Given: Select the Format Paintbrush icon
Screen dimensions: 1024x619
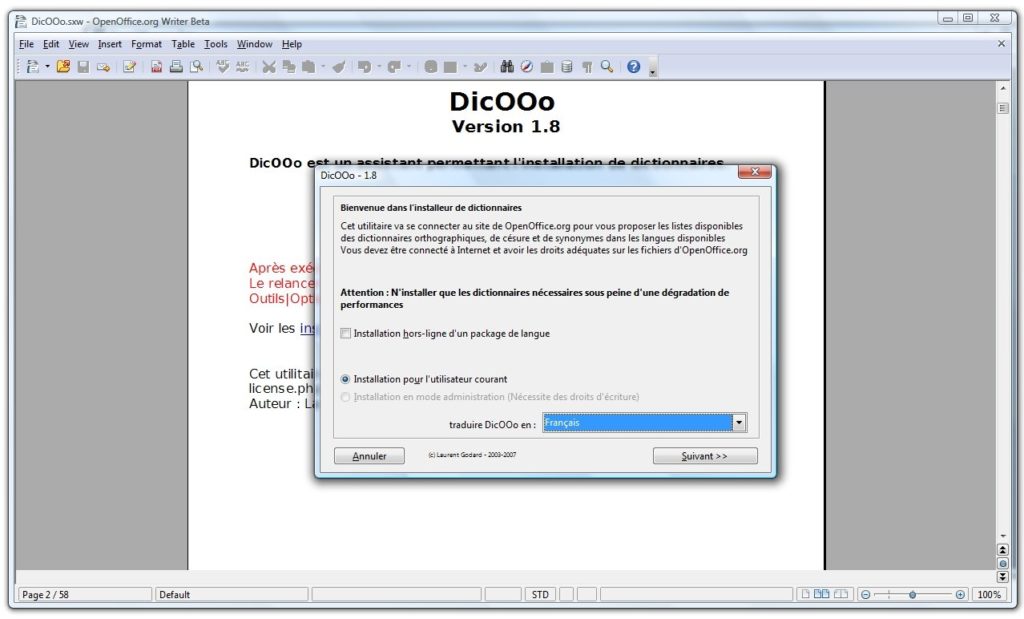Looking at the screenshot, I should (x=338, y=67).
